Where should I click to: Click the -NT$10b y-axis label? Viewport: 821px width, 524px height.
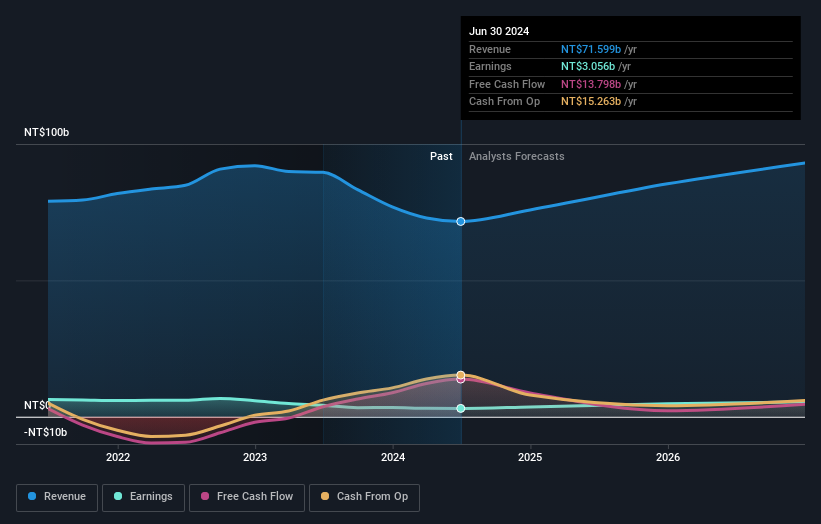click(46, 432)
